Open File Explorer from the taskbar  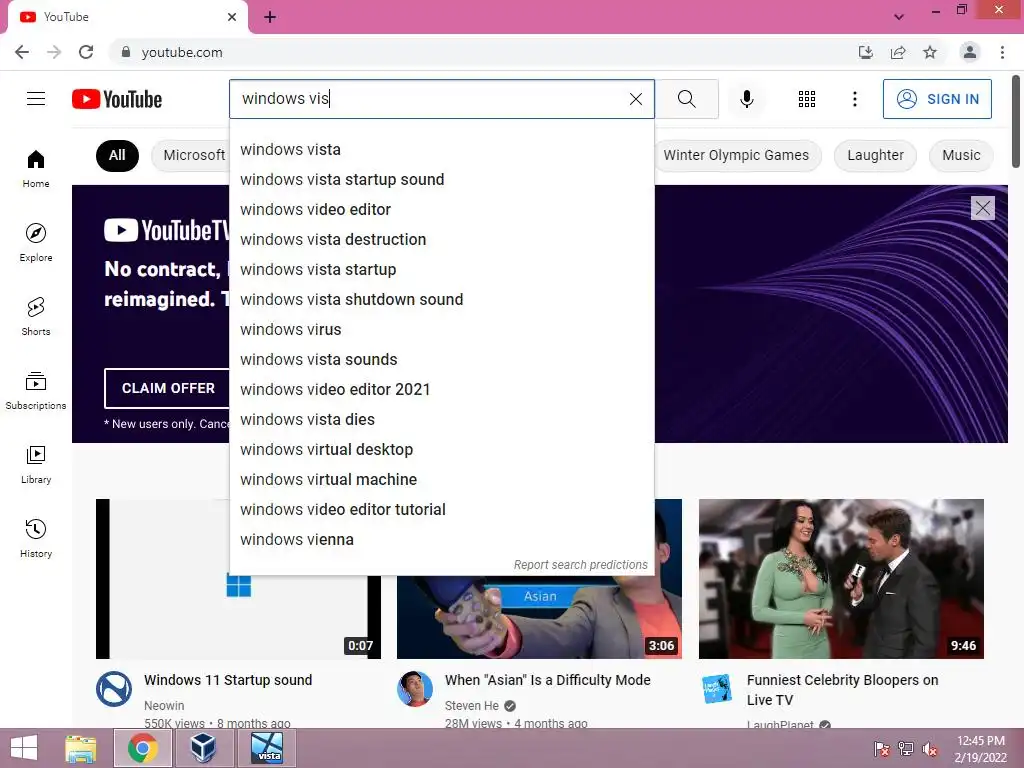[x=81, y=748]
